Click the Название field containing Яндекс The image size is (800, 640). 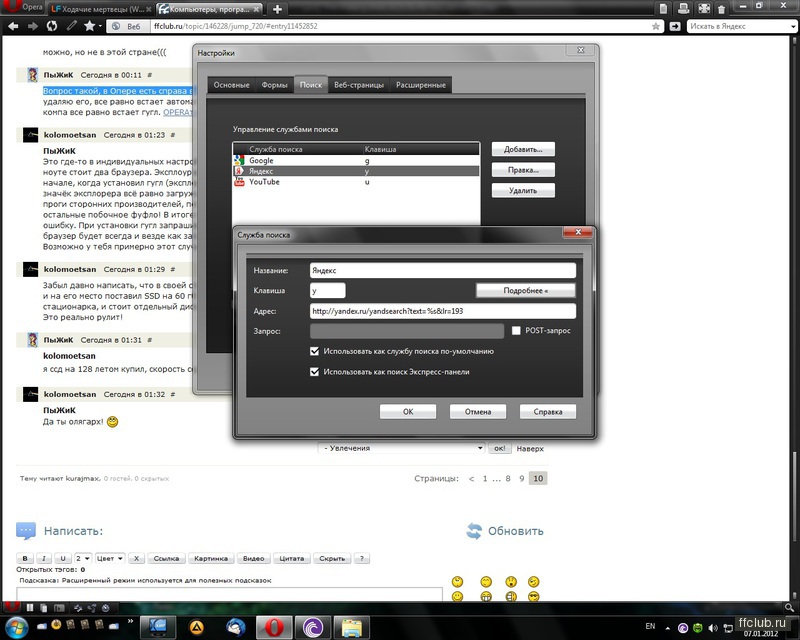[442, 270]
